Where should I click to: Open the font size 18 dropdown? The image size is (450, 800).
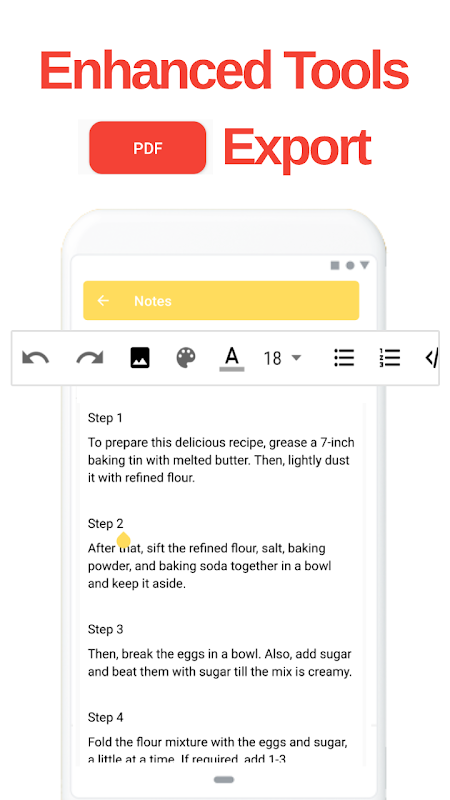pos(282,358)
